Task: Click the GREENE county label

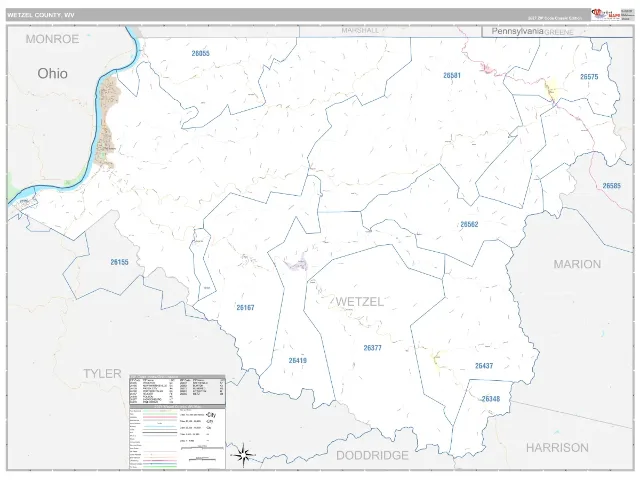Action: click(559, 32)
